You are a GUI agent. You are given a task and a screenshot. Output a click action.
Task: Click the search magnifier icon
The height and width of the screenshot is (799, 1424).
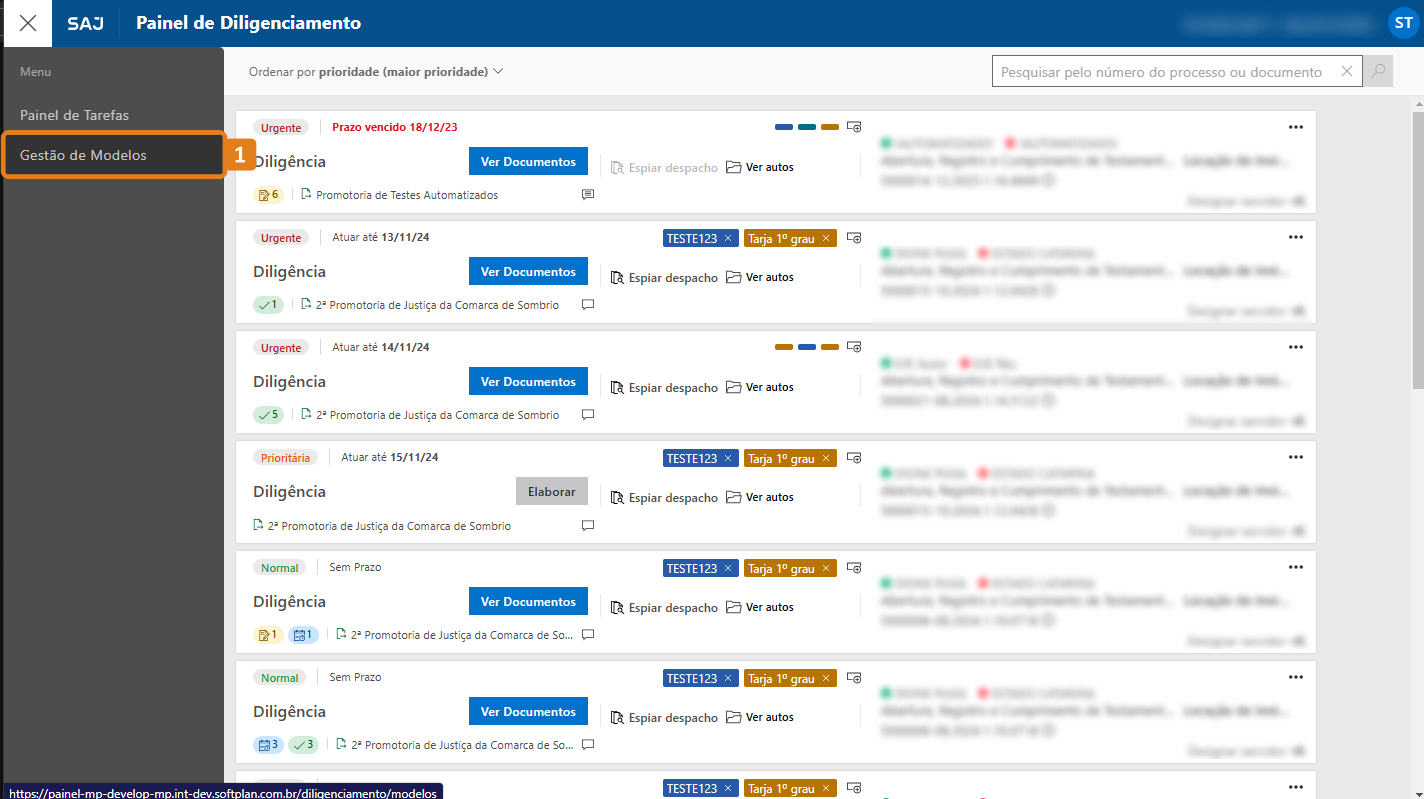click(x=1377, y=71)
